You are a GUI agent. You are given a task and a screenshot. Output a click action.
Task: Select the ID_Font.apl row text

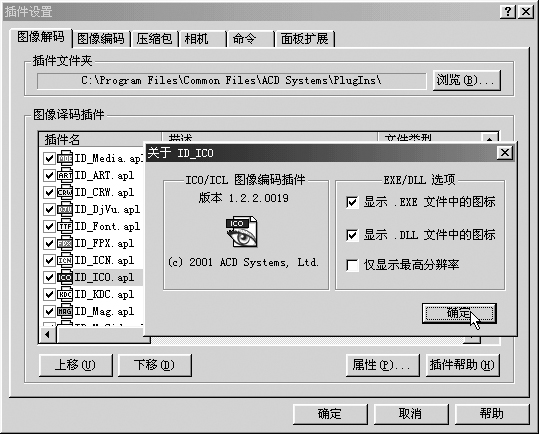coord(107,226)
